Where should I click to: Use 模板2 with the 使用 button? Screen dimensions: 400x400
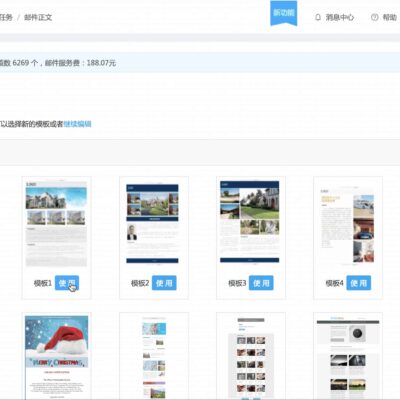[x=164, y=283]
